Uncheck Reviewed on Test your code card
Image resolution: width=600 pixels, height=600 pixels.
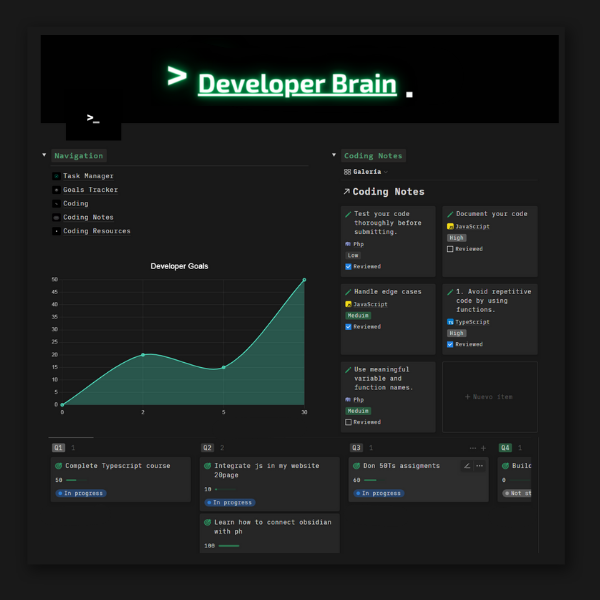coord(348,267)
